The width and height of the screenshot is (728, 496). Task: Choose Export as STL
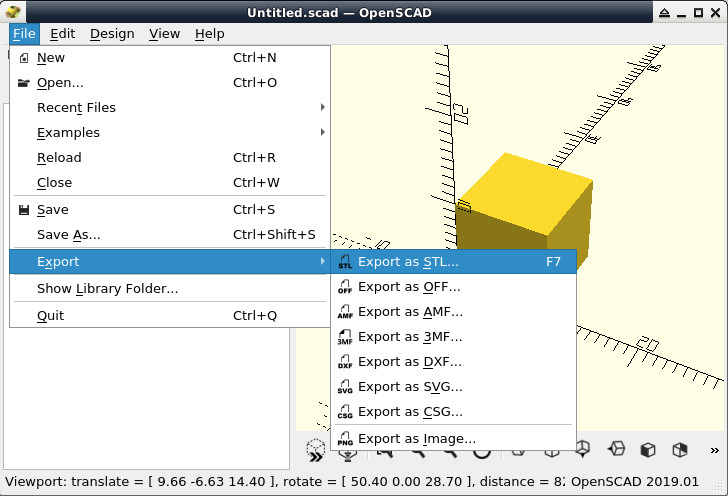[x=454, y=261]
